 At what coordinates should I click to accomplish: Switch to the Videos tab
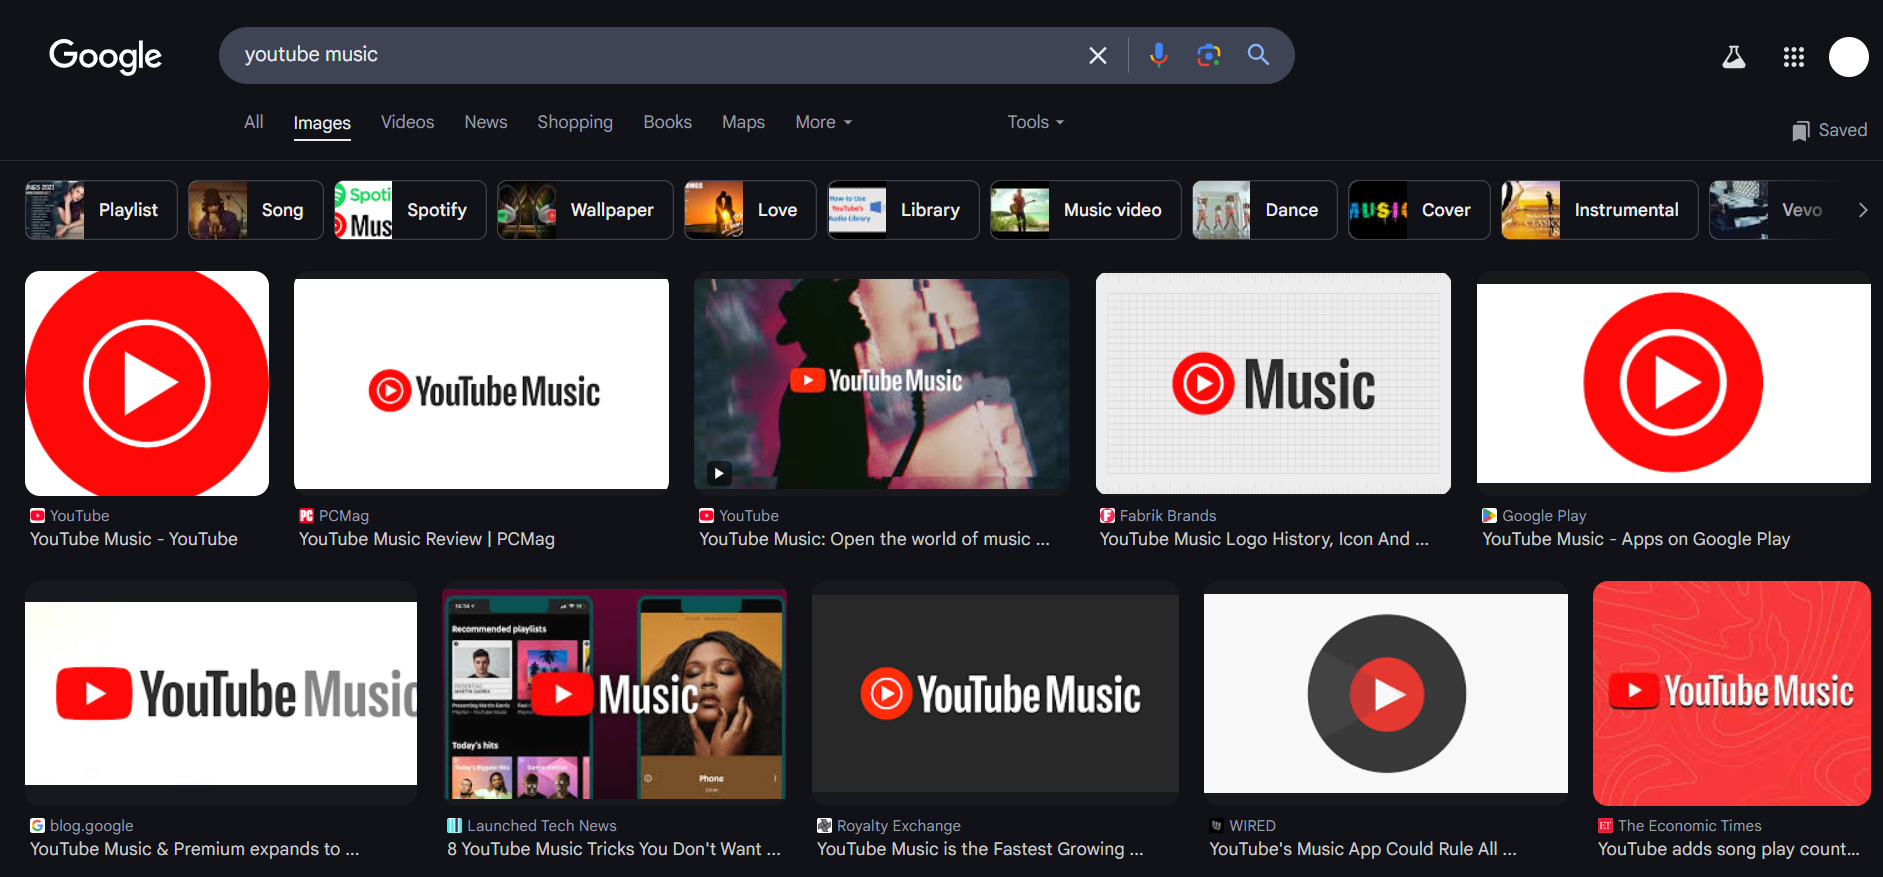[x=407, y=122]
